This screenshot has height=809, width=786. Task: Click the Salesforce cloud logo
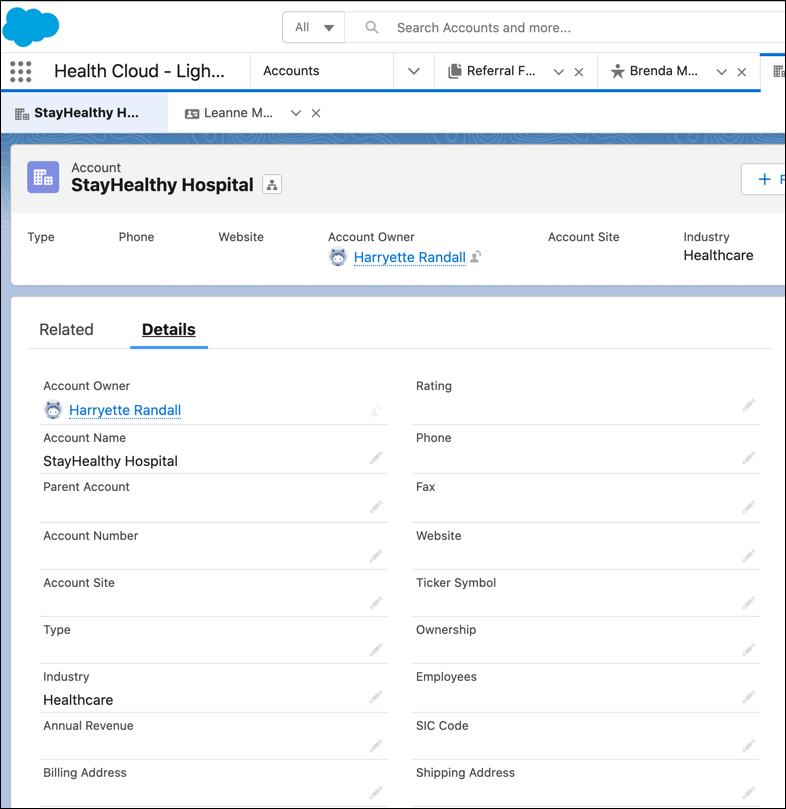click(31, 27)
